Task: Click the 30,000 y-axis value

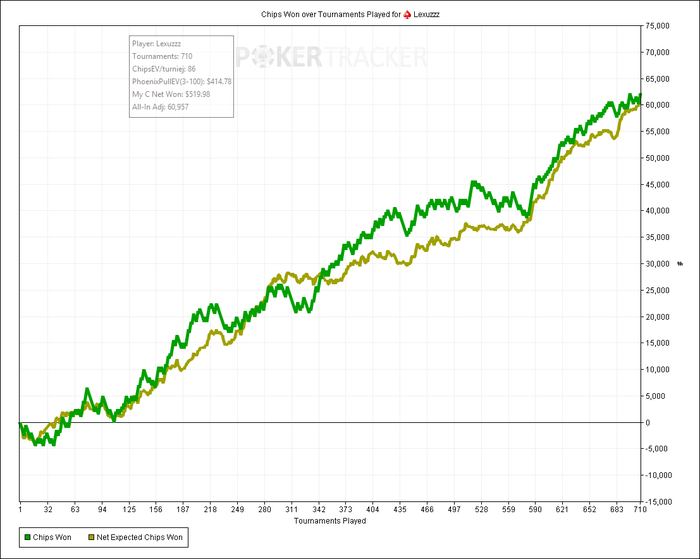Action: [x=658, y=264]
